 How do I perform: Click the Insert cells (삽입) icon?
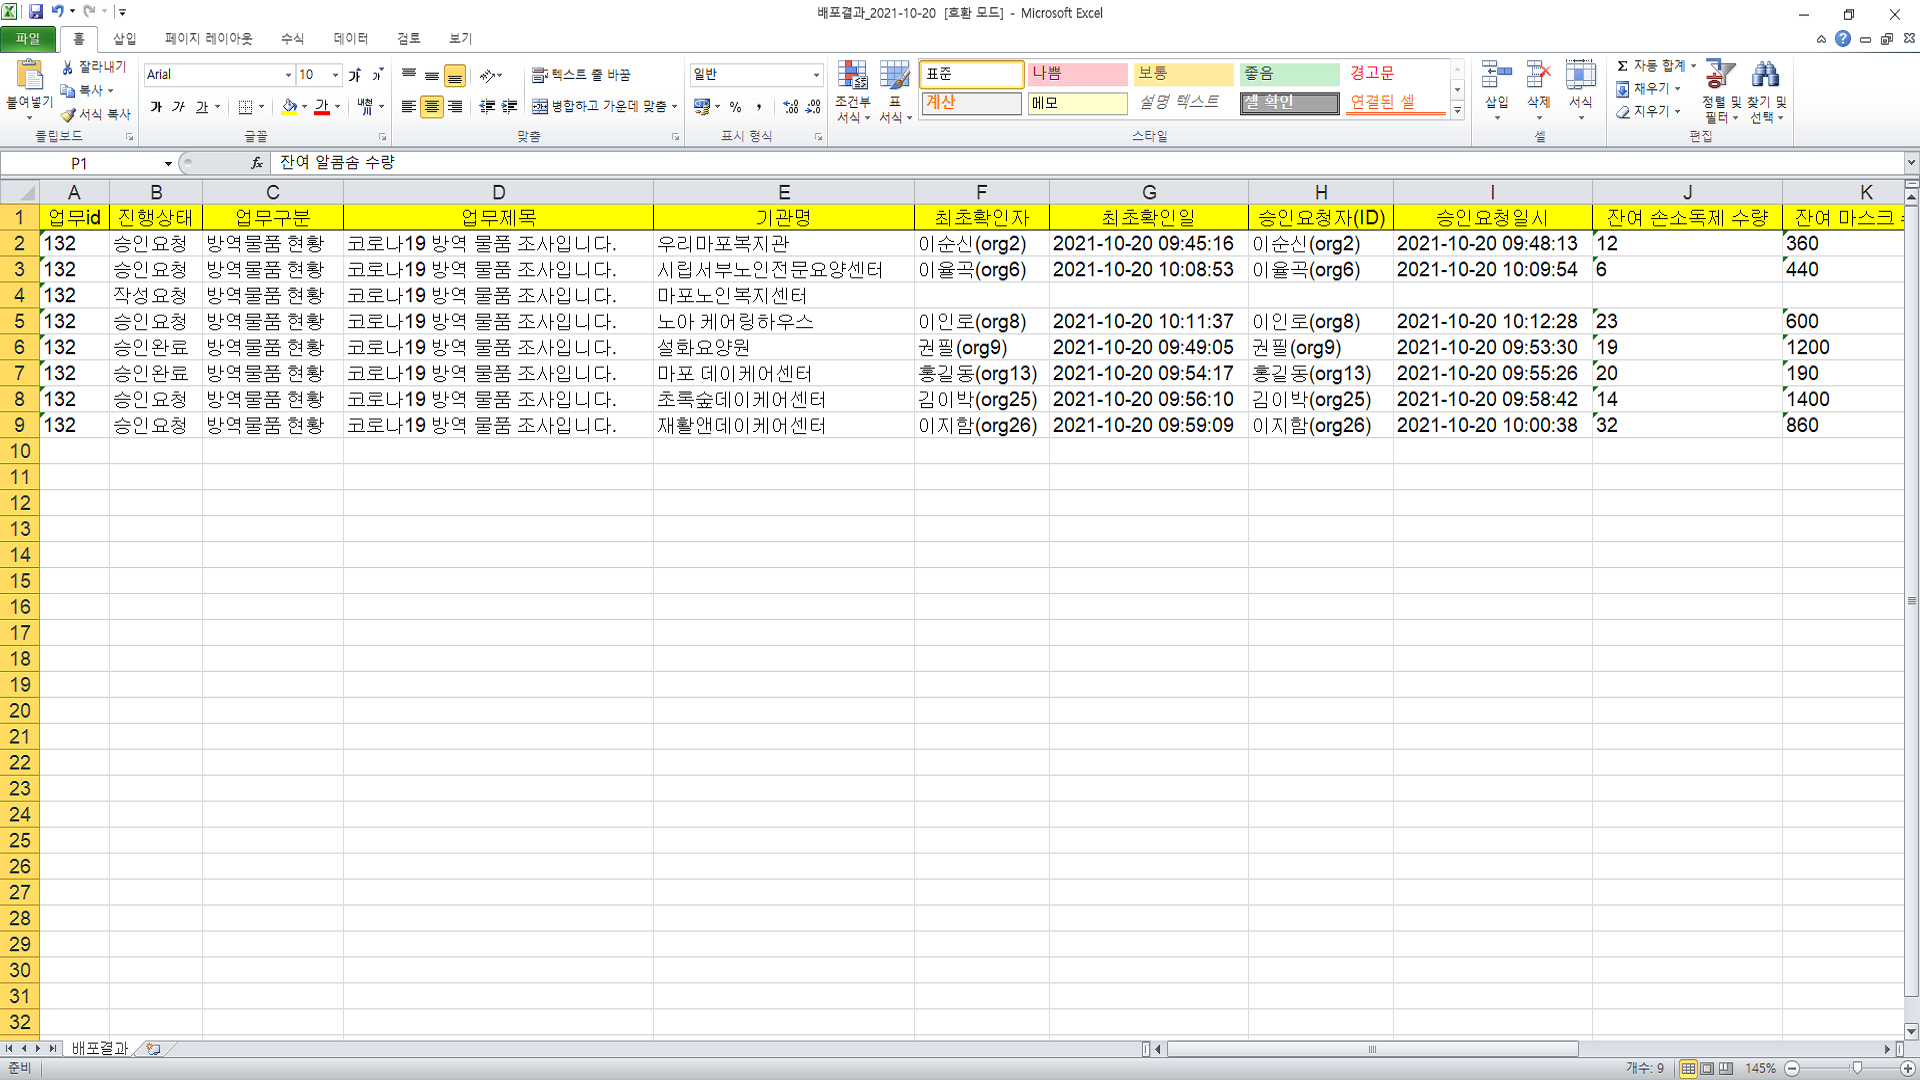1496,76
